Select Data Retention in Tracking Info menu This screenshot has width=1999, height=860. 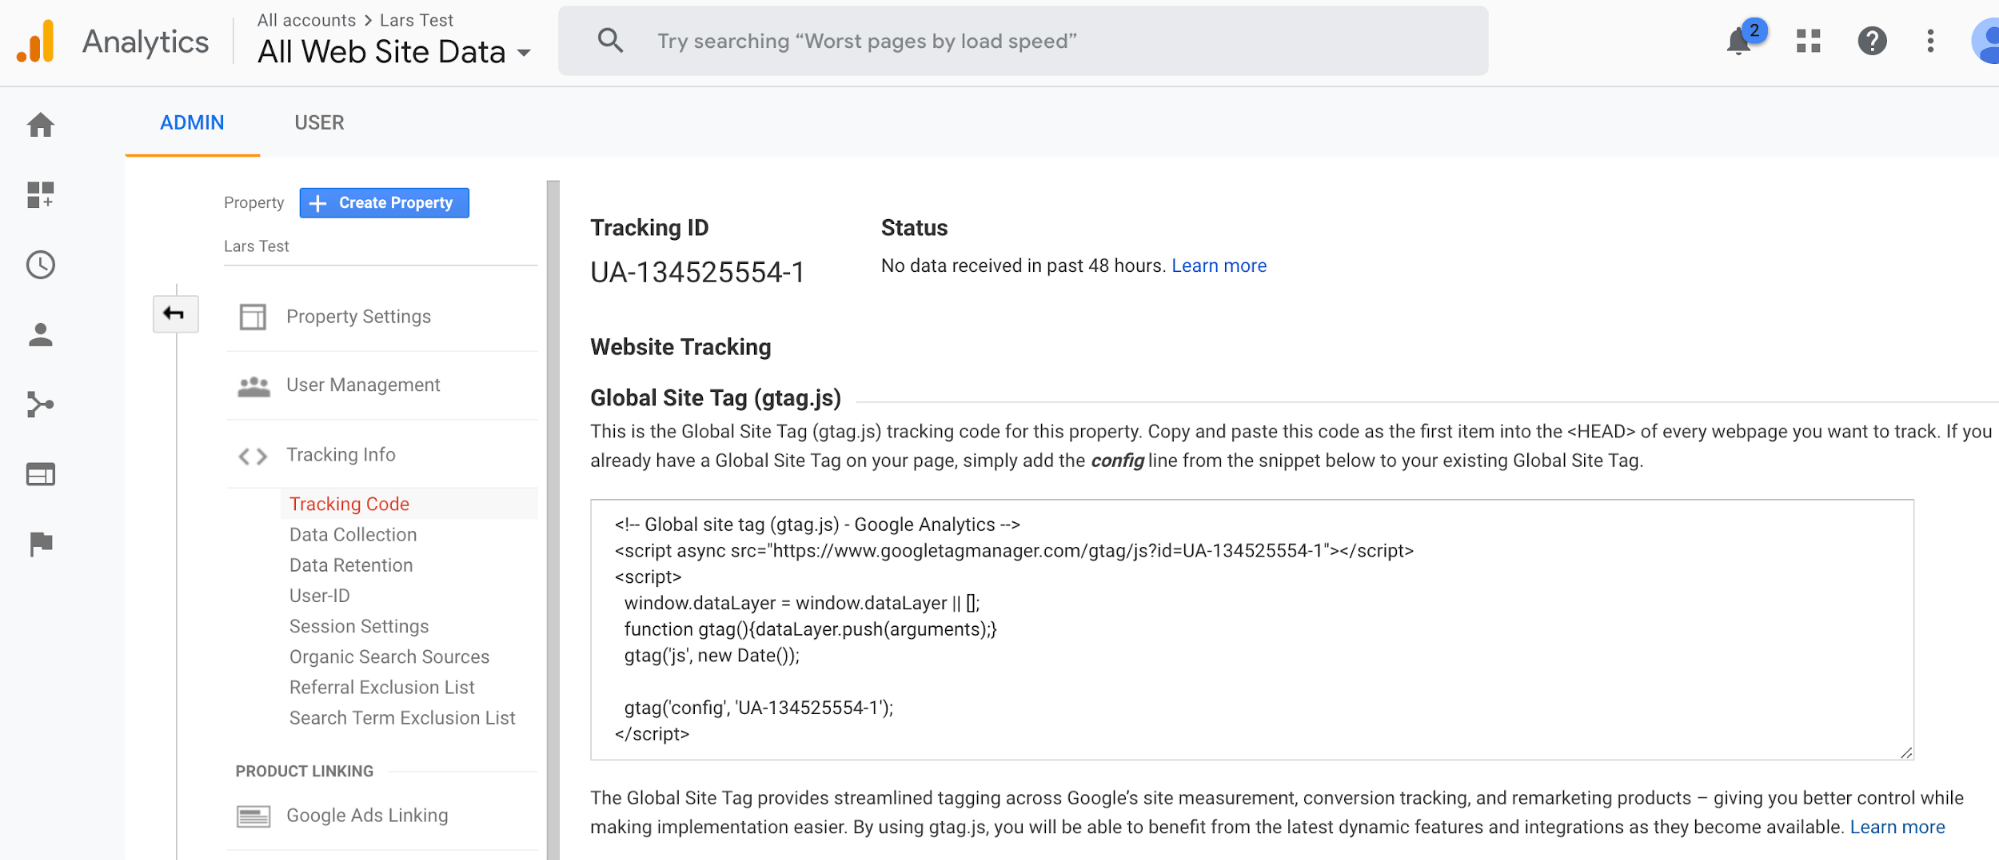click(350, 565)
